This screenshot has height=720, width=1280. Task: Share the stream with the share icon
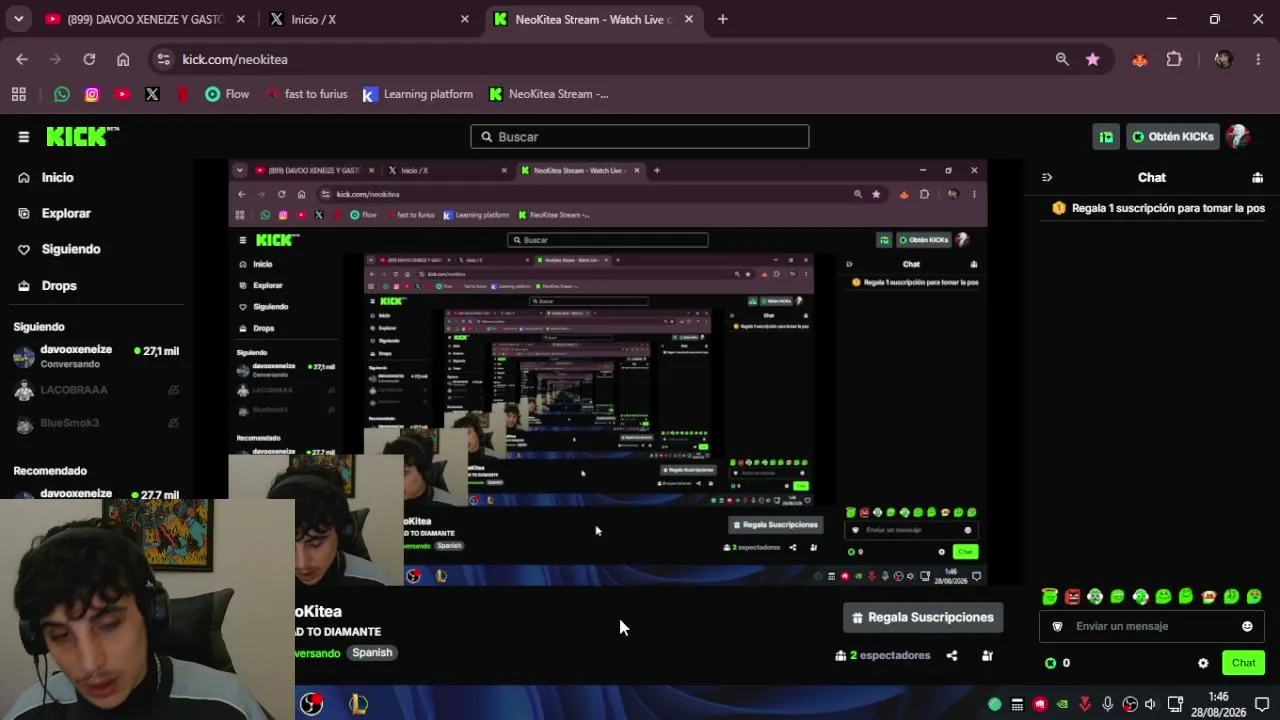(952, 656)
